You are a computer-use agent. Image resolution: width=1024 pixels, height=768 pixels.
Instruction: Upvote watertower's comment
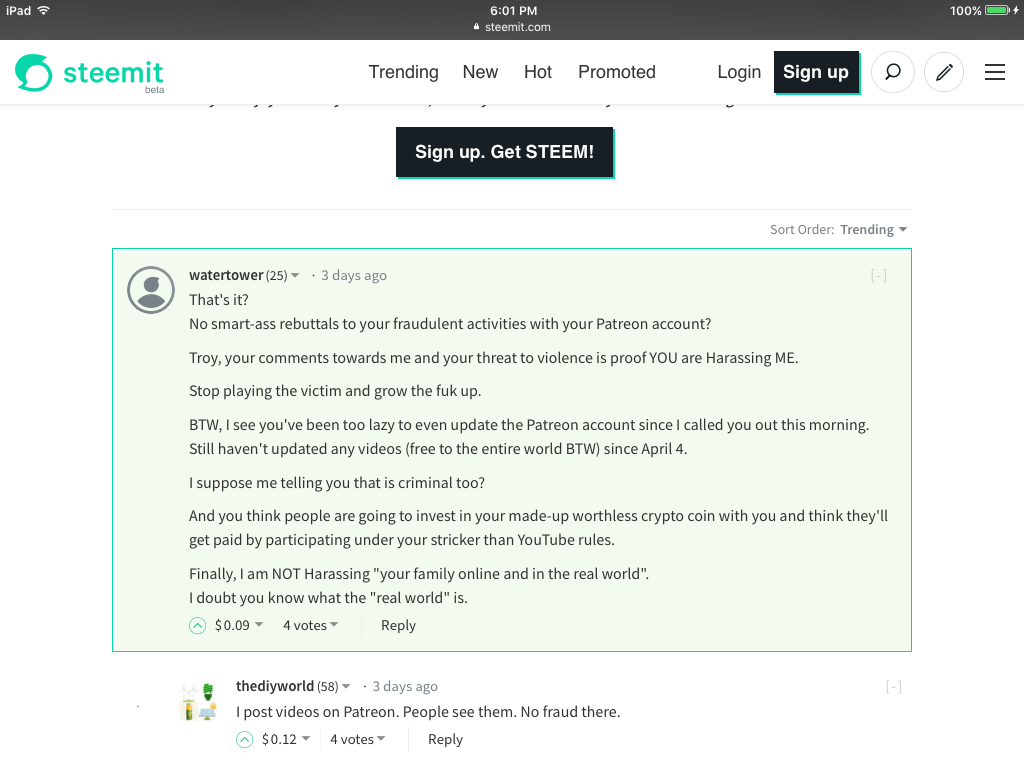(x=197, y=626)
